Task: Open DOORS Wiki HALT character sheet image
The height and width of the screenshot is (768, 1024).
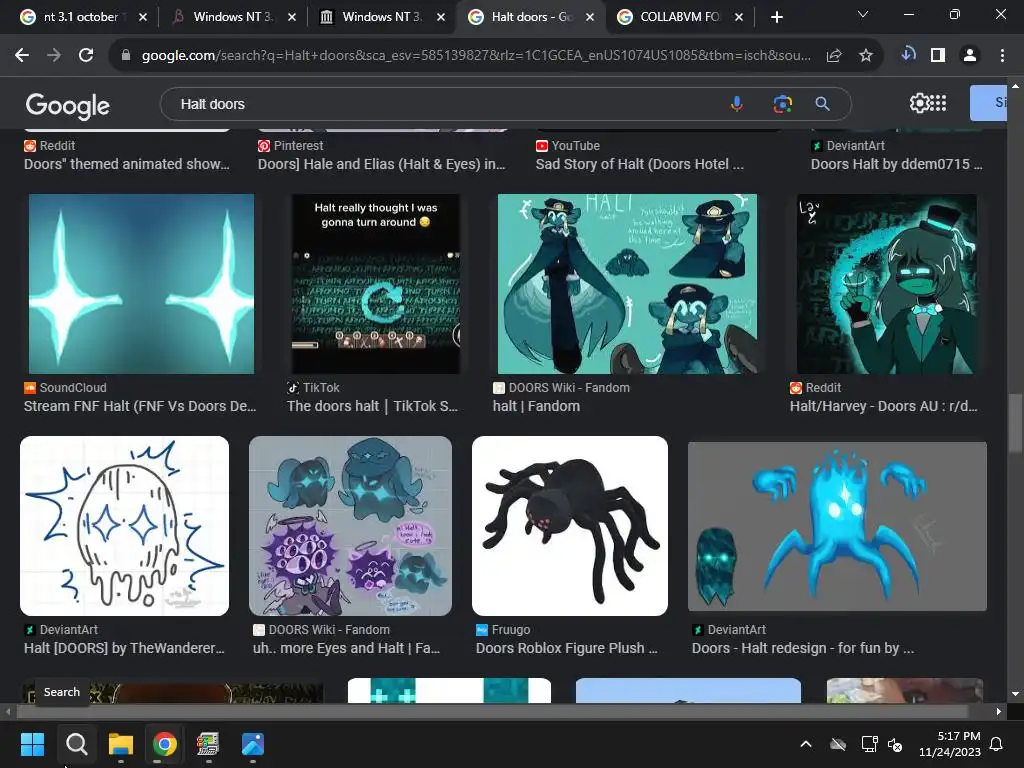Action: point(627,283)
